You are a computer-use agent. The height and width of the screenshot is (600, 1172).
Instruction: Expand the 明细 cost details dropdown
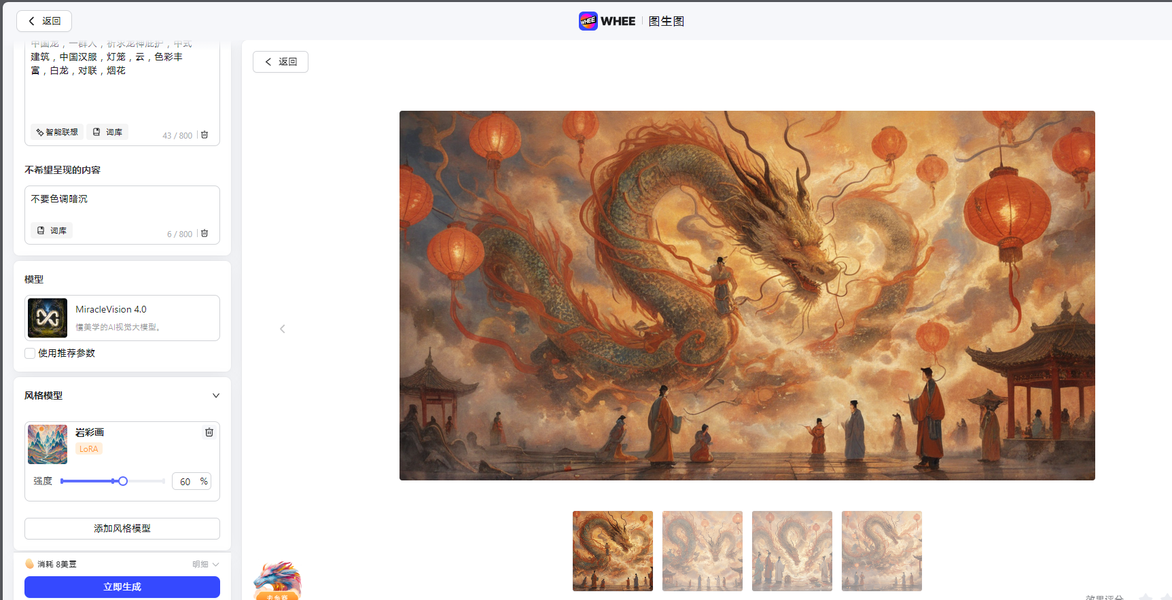click(206, 564)
